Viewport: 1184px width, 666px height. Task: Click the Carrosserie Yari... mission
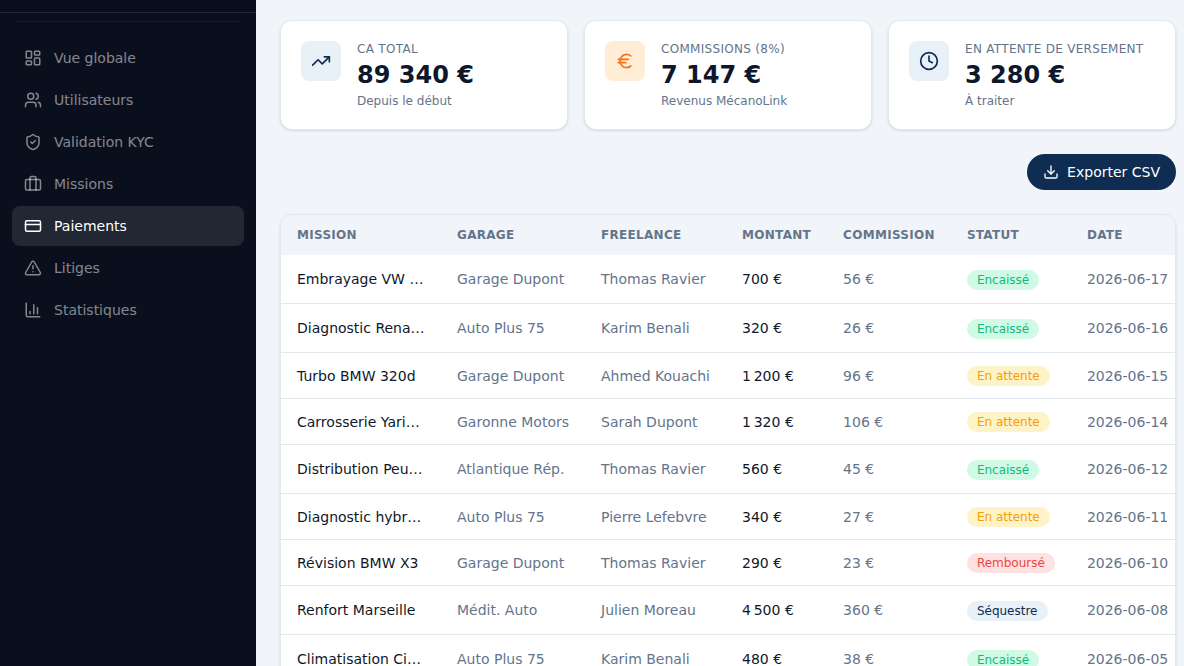coord(358,422)
